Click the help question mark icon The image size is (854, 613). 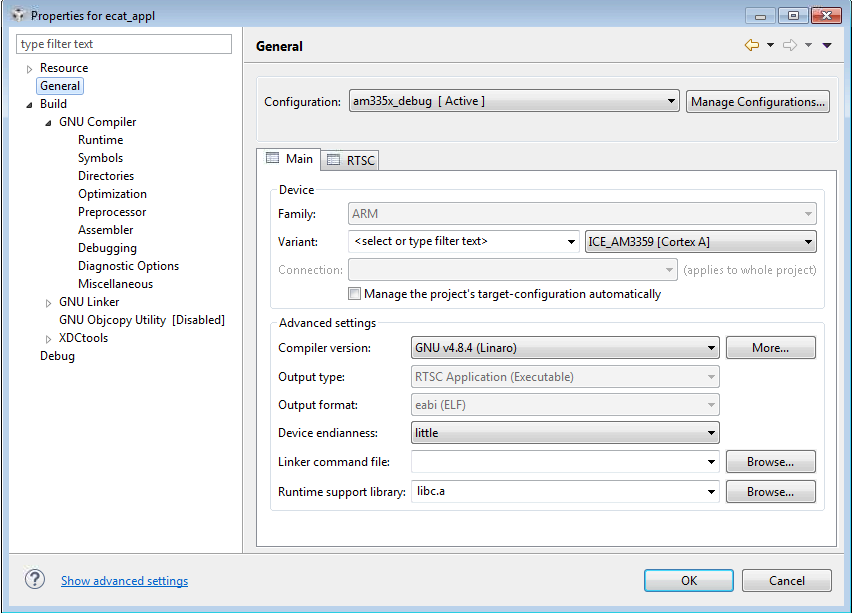click(35, 580)
